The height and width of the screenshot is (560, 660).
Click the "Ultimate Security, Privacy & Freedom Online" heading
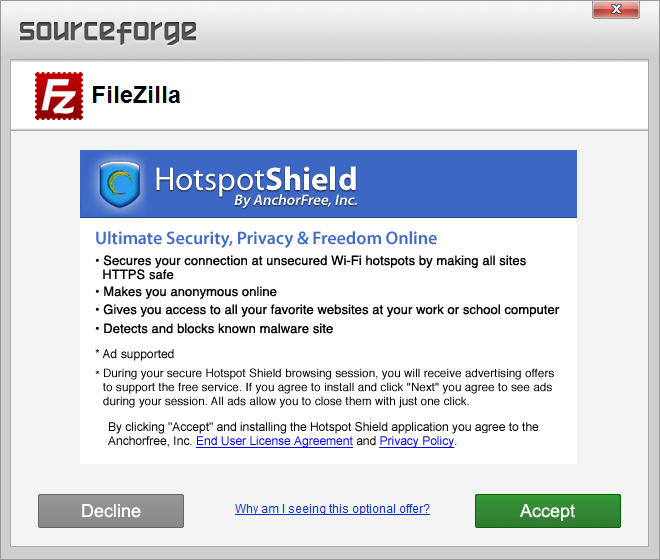(266, 238)
